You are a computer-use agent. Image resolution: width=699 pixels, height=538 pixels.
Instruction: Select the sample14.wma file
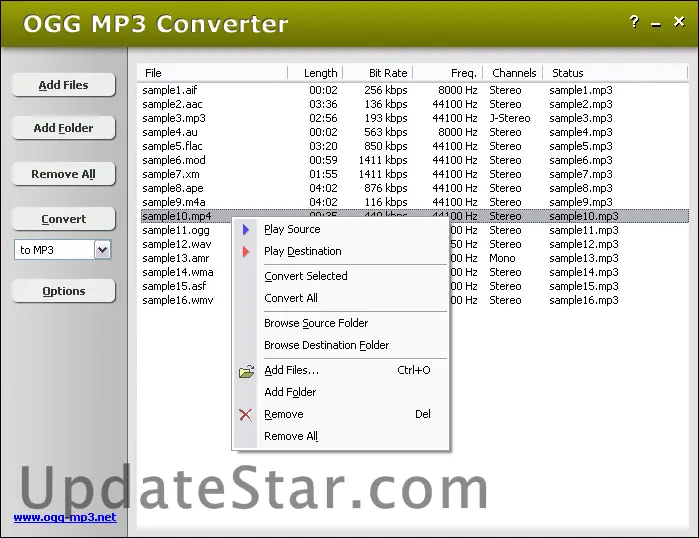coord(177,272)
